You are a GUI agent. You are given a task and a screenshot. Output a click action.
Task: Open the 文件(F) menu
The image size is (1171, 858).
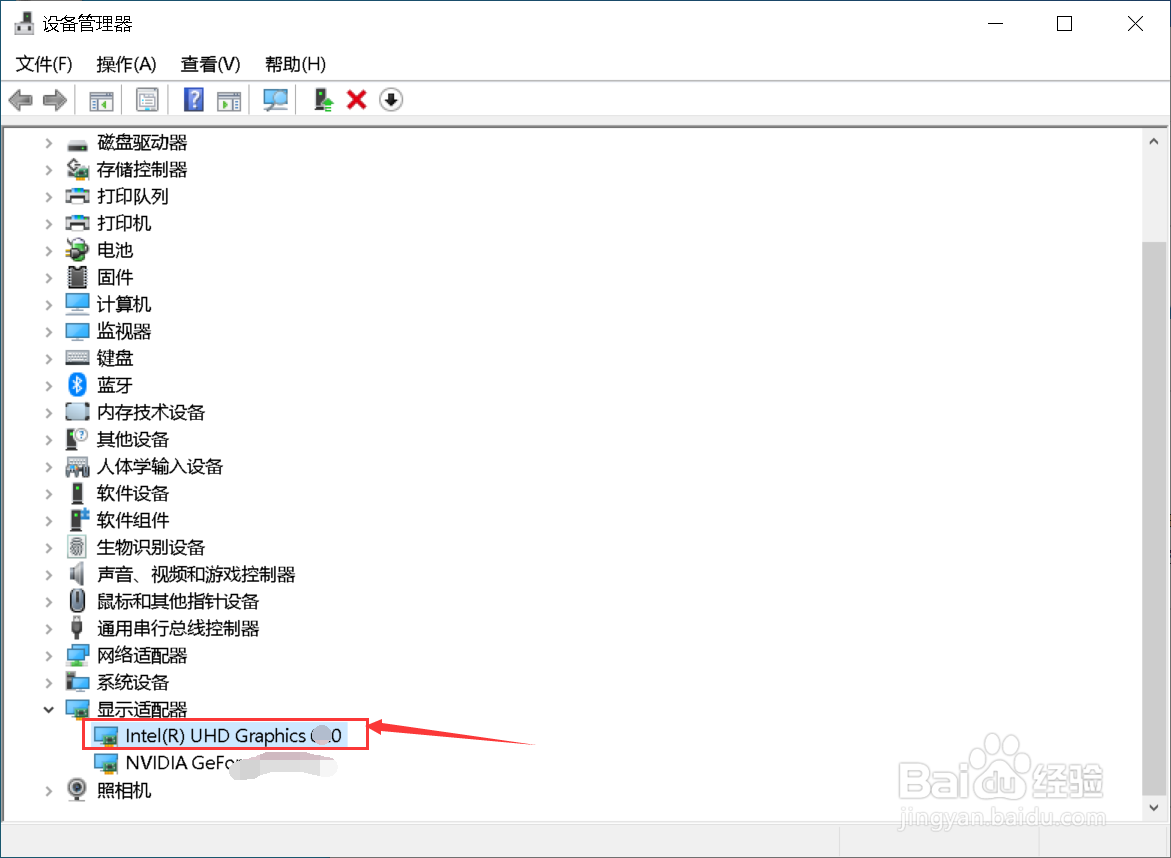(x=44, y=64)
